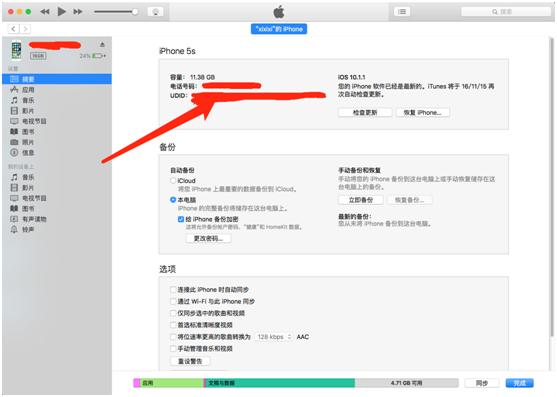Viewport: 557px width, 397px height.
Task: Click the vertical scrollbar on the right
Action: (x=552, y=186)
